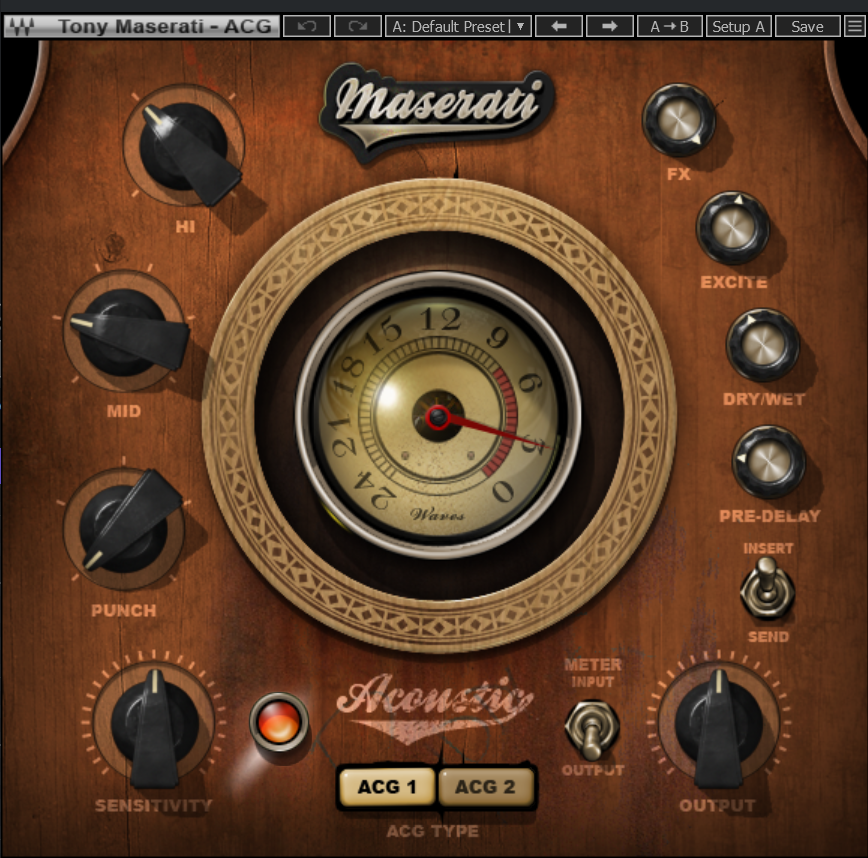The height and width of the screenshot is (858, 868).
Task: Click the Save button
Action: 807,26
